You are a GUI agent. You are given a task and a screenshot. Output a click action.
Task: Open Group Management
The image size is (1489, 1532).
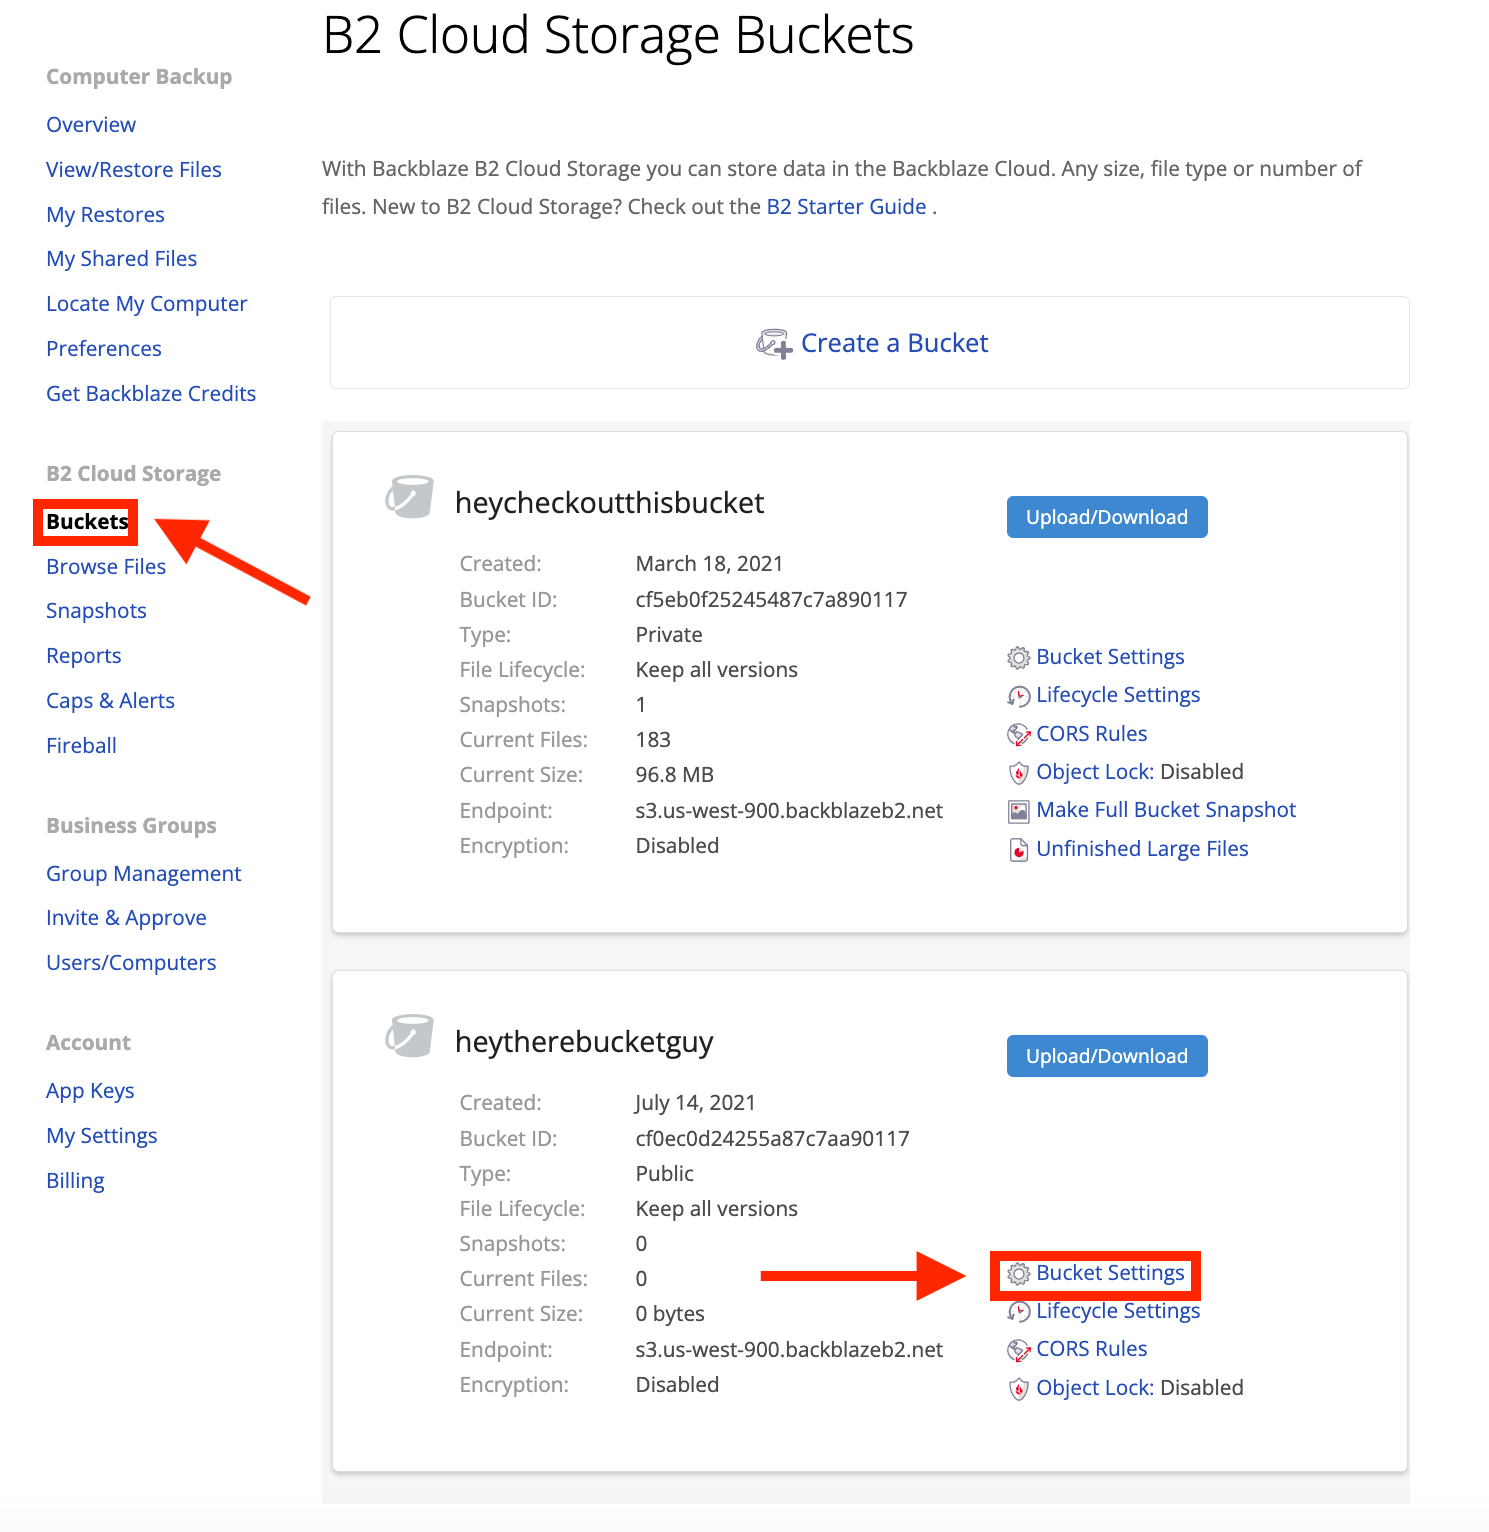[144, 874]
